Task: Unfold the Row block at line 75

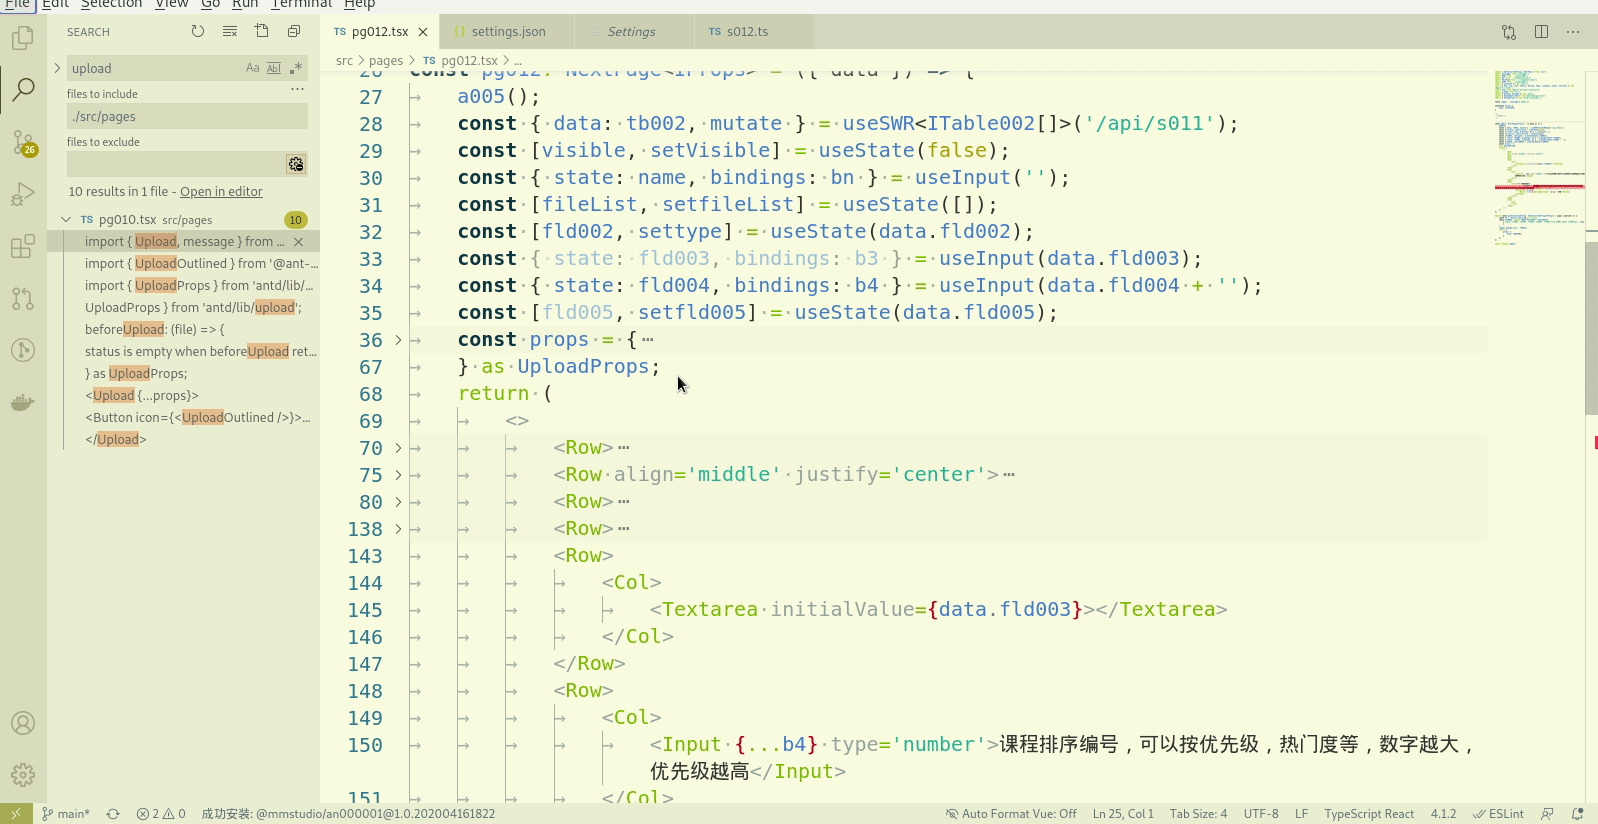Action: point(398,475)
